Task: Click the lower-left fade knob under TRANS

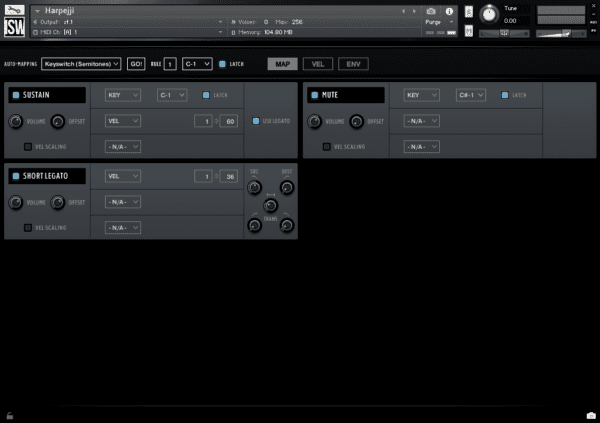Action: coord(254,225)
